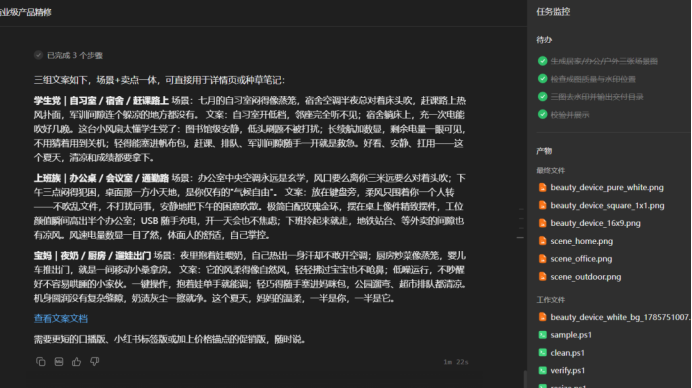Toggle the last completed todo checkmark
The height and width of the screenshot is (388, 692).
tap(542, 114)
